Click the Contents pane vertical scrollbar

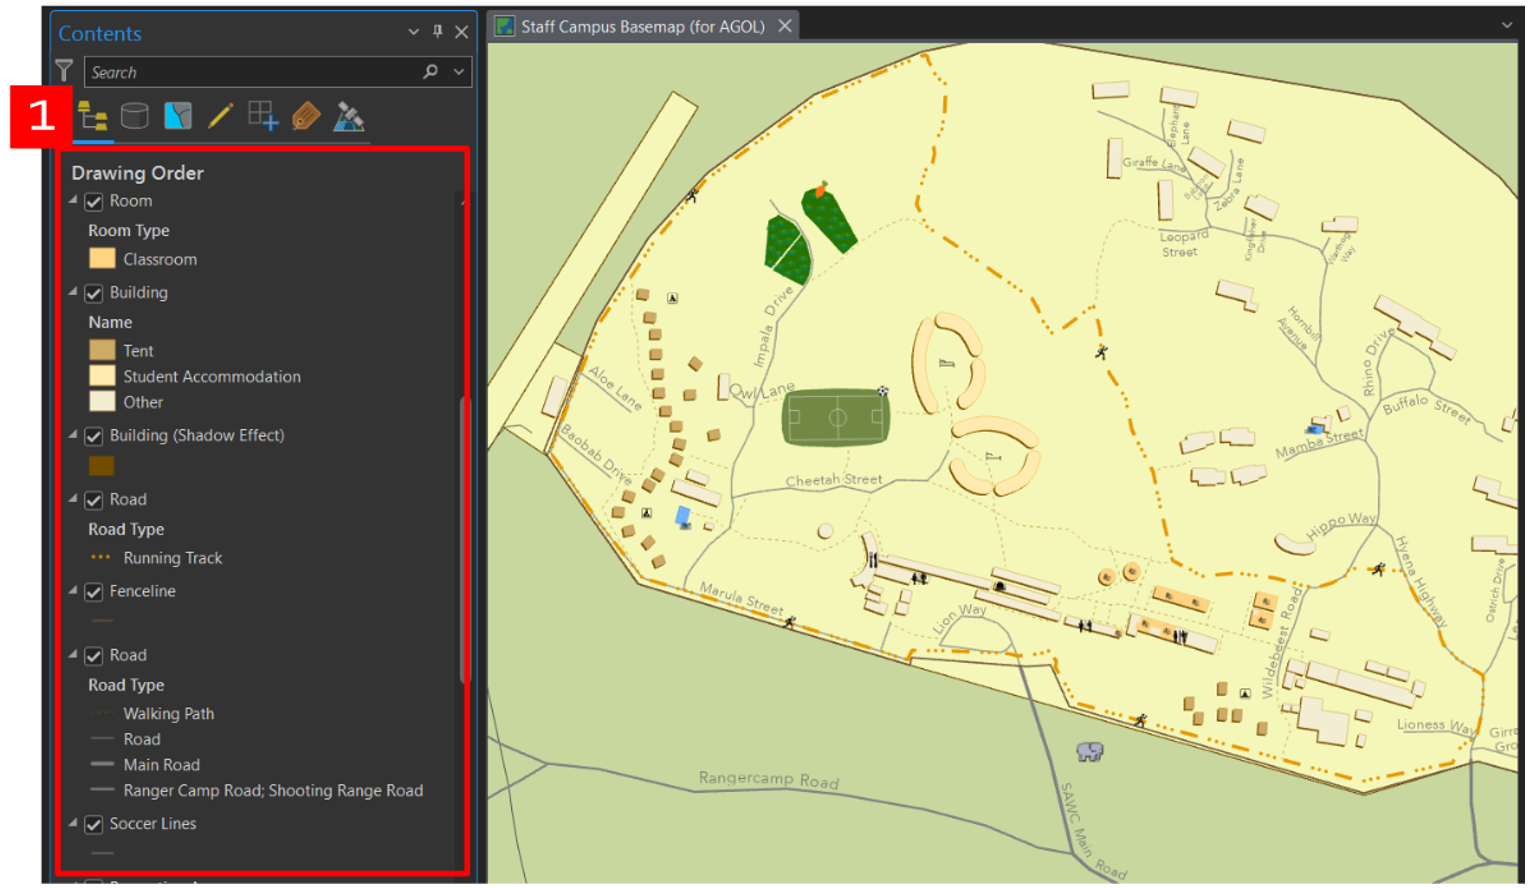pos(463,540)
